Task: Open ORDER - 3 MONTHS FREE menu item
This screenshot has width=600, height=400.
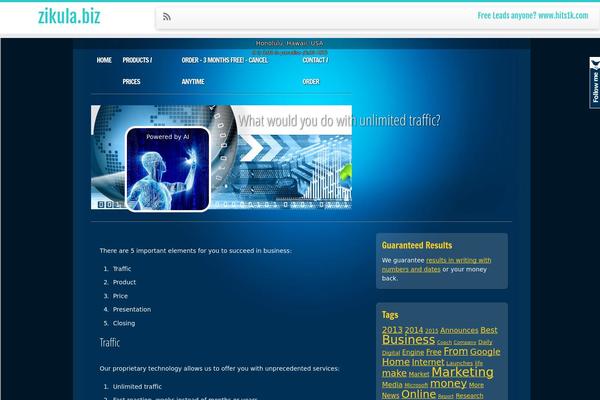Action: 225,71
